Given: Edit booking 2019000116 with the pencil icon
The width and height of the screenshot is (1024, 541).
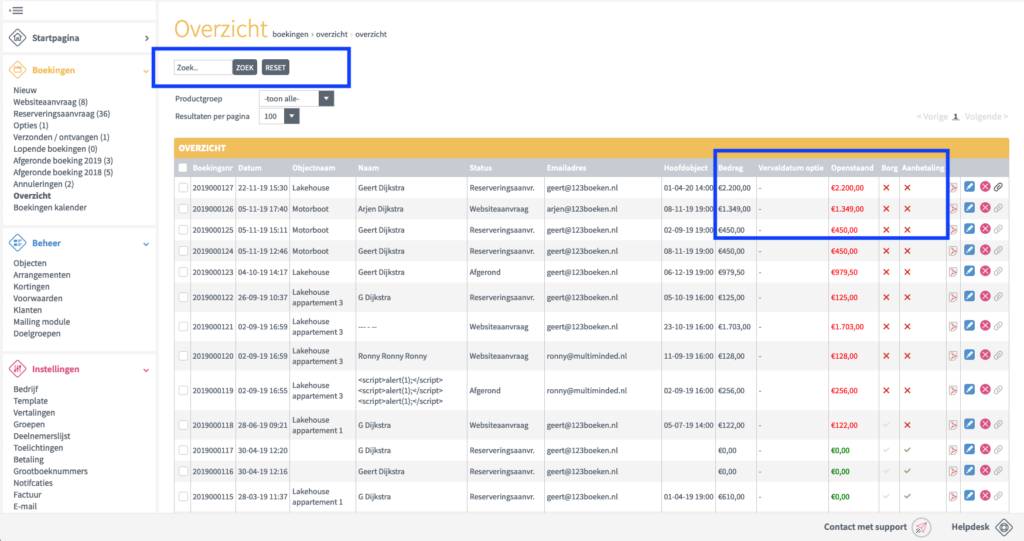Looking at the screenshot, I should (x=970, y=471).
